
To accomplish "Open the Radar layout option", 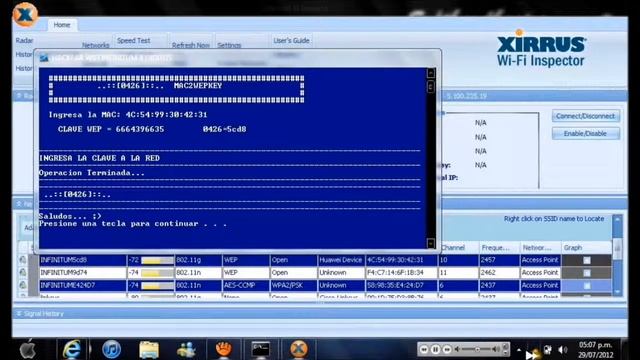I will [x=24, y=40].
